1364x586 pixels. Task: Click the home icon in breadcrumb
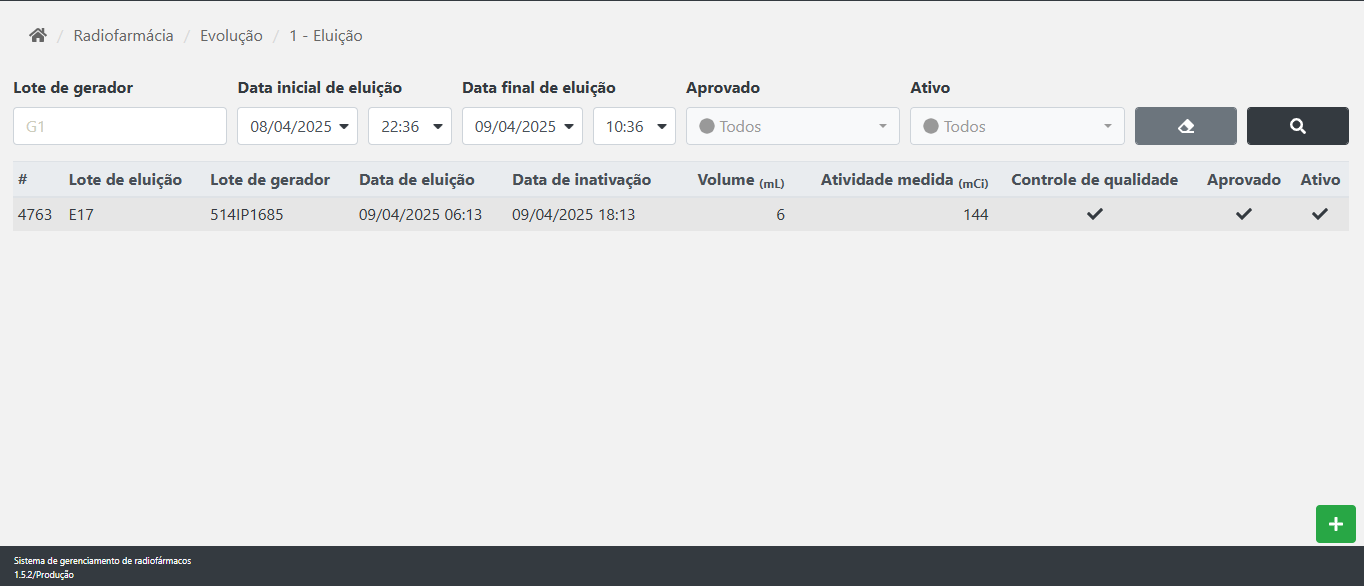coord(38,36)
